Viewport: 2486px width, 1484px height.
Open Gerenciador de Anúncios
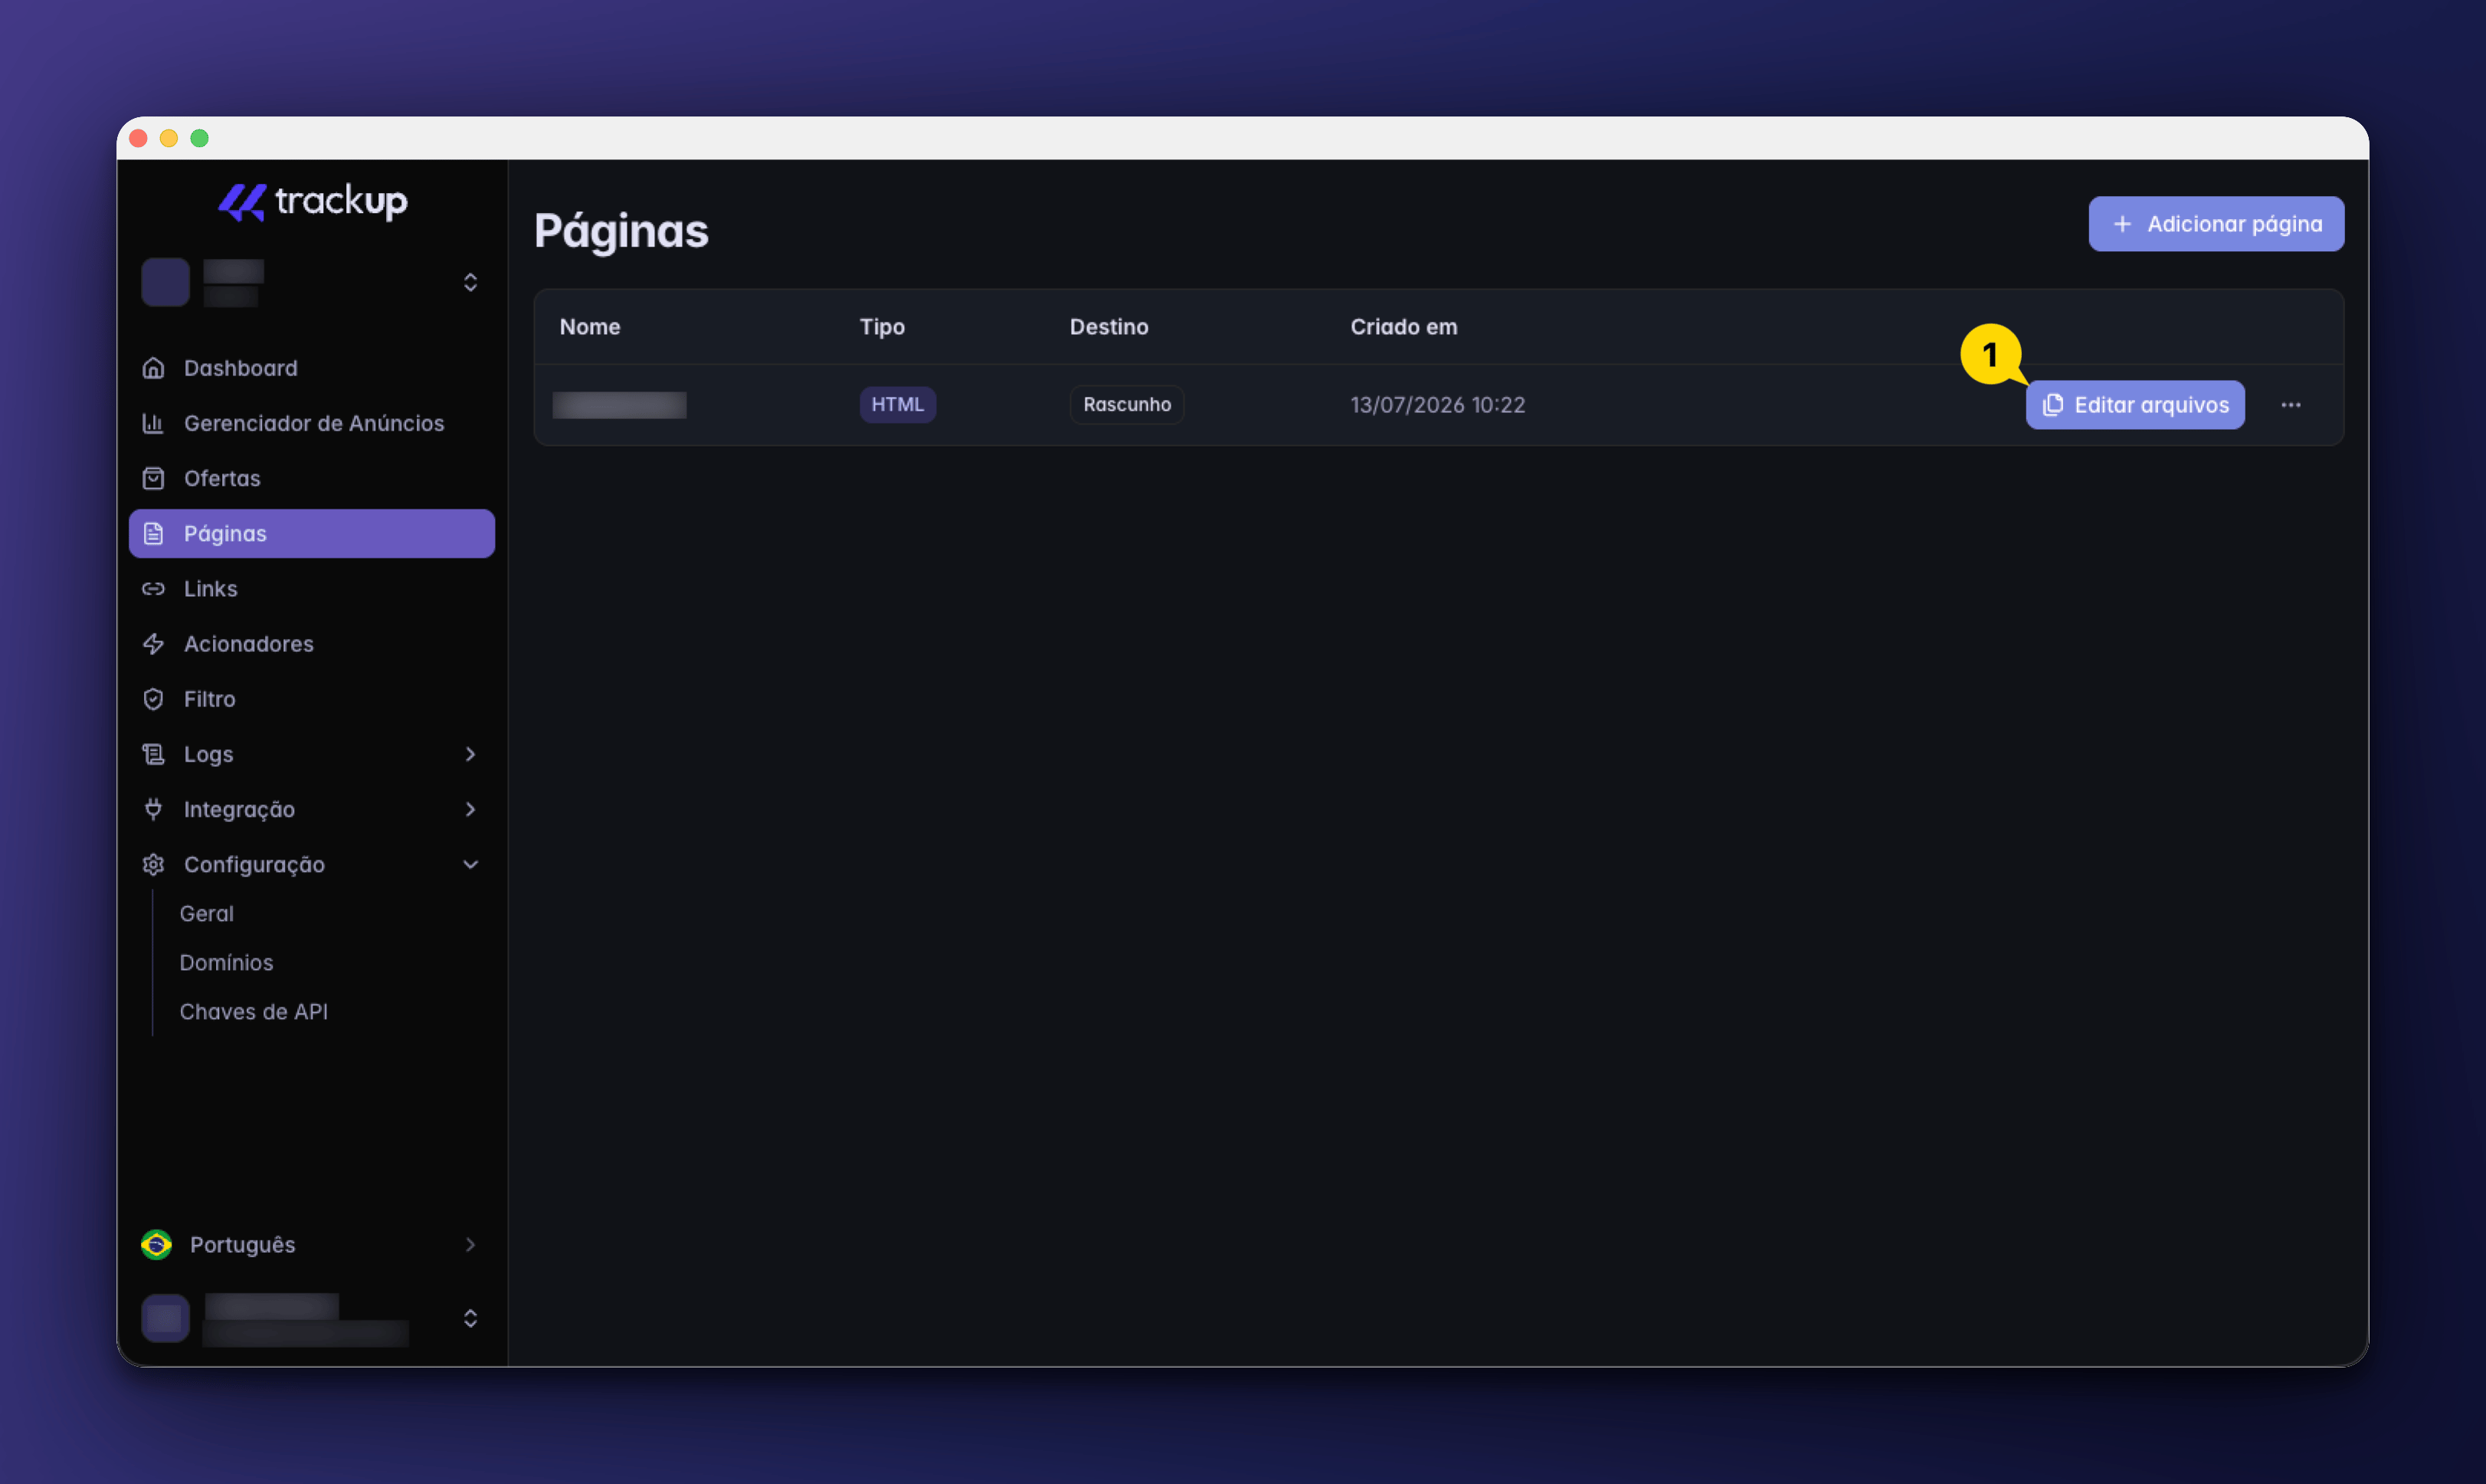(312, 423)
